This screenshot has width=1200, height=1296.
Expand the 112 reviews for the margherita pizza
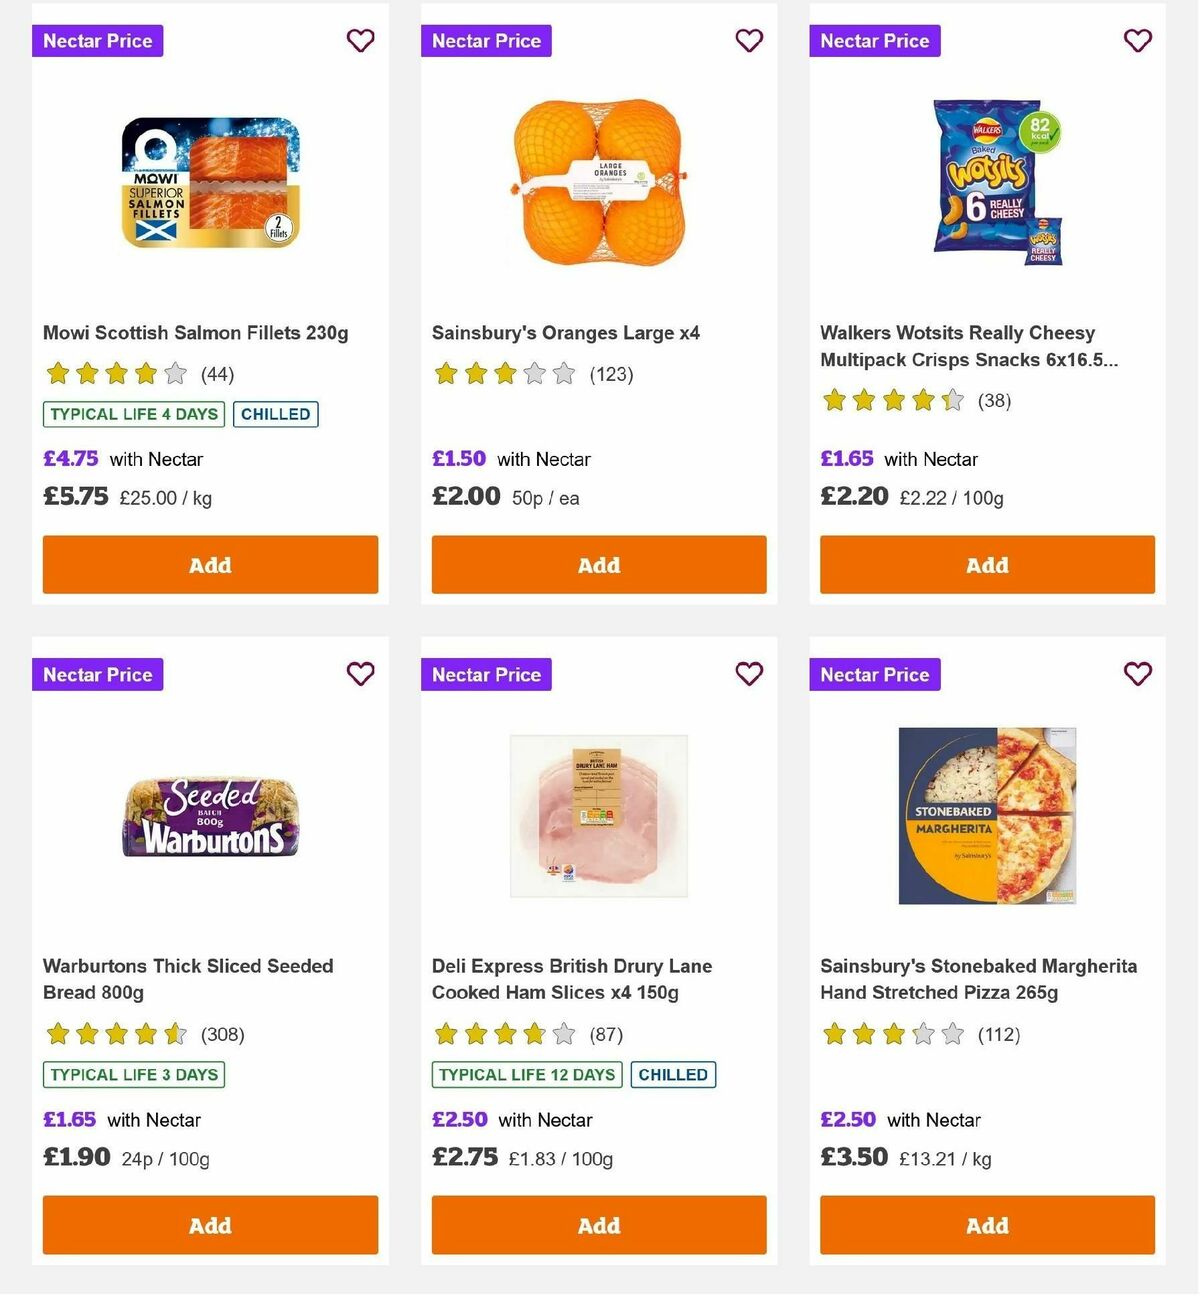tap(997, 1035)
